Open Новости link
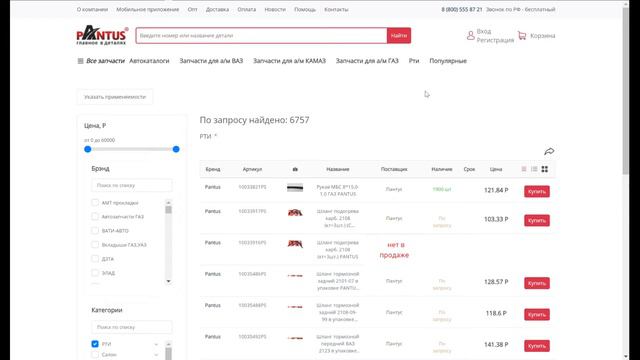 [275, 9]
